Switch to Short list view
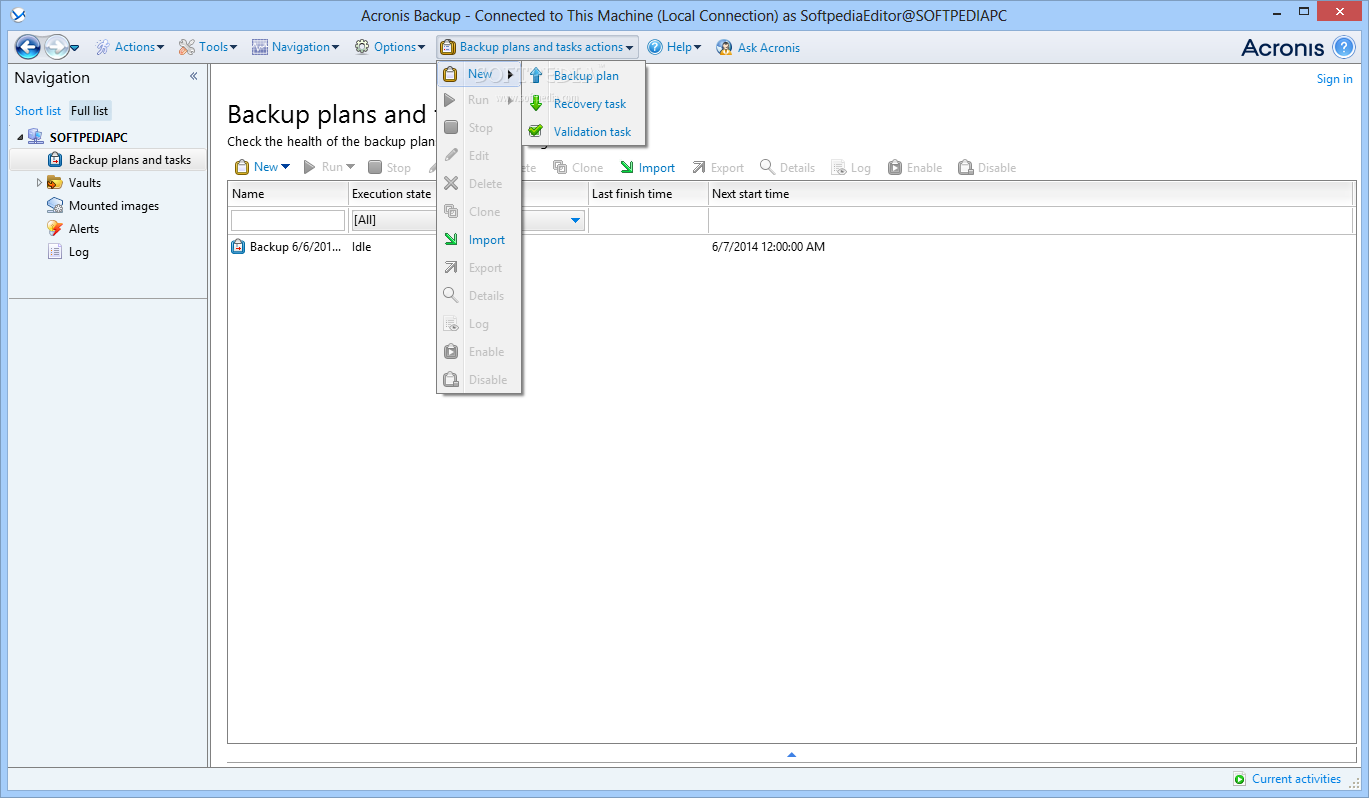 pyautogui.click(x=38, y=111)
